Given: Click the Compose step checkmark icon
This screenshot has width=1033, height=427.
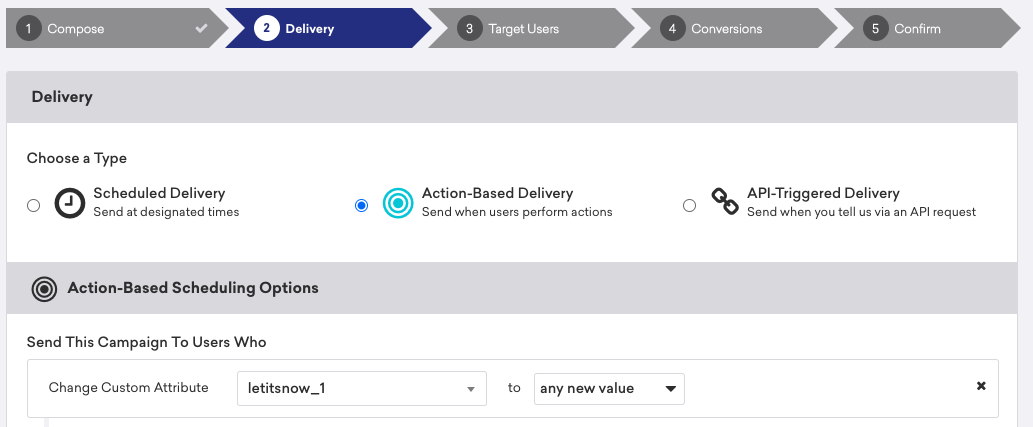Looking at the screenshot, I should (202, 29).
